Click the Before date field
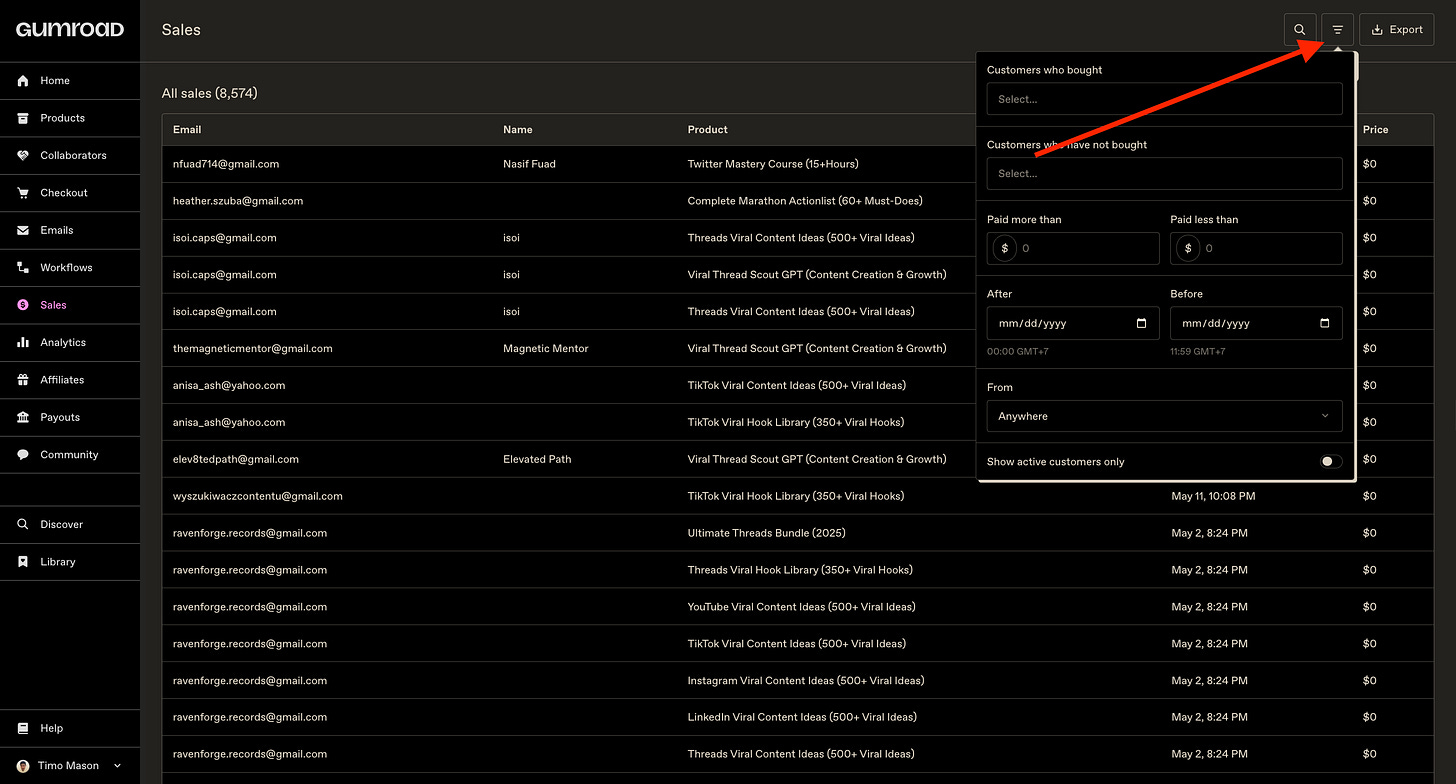Viewport: 1456px width, 784px height. [x=1256, y=323]
